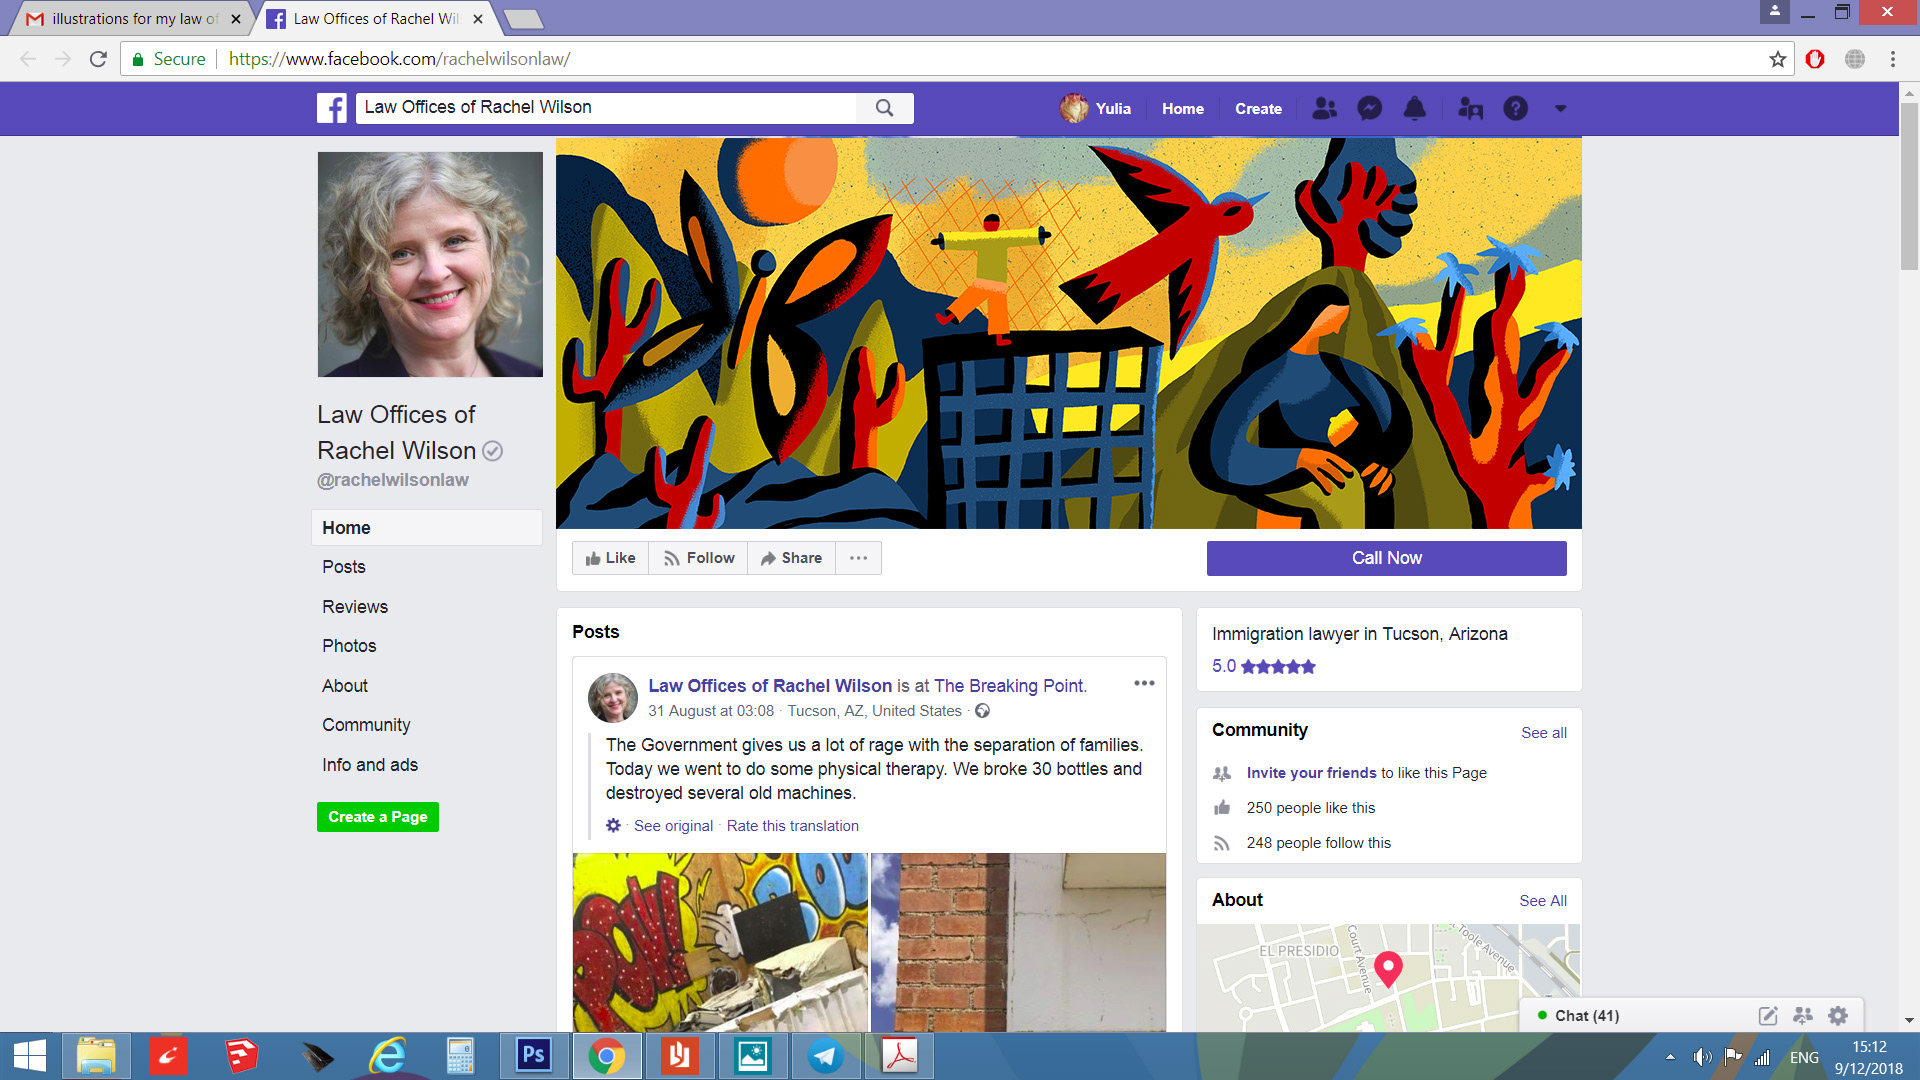Open friend requests icon

pyautogui.click(x=1324, y=108)
